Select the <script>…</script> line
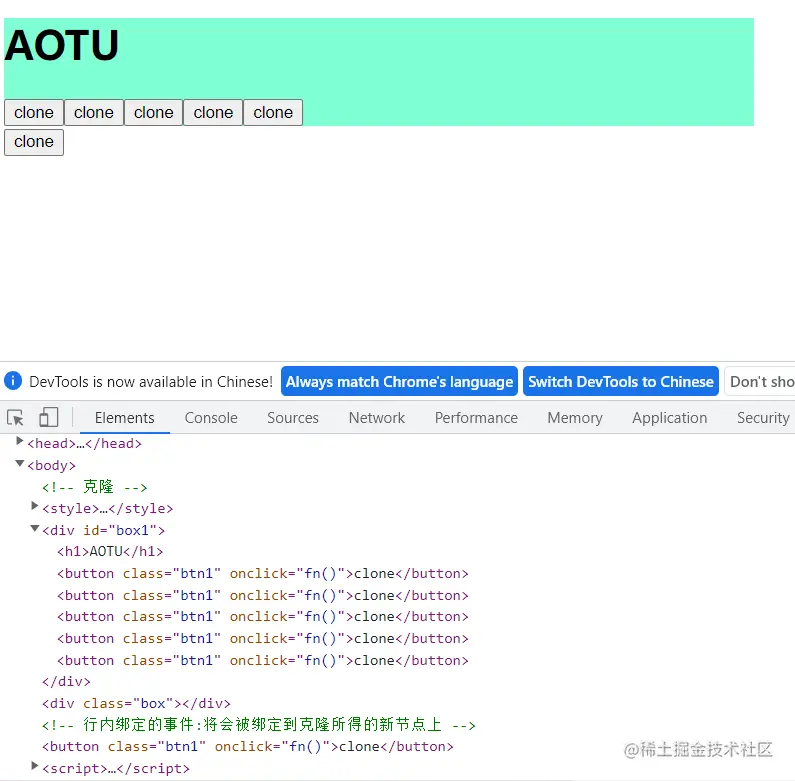Screen dimensions: 795x781 coord(116,769)
